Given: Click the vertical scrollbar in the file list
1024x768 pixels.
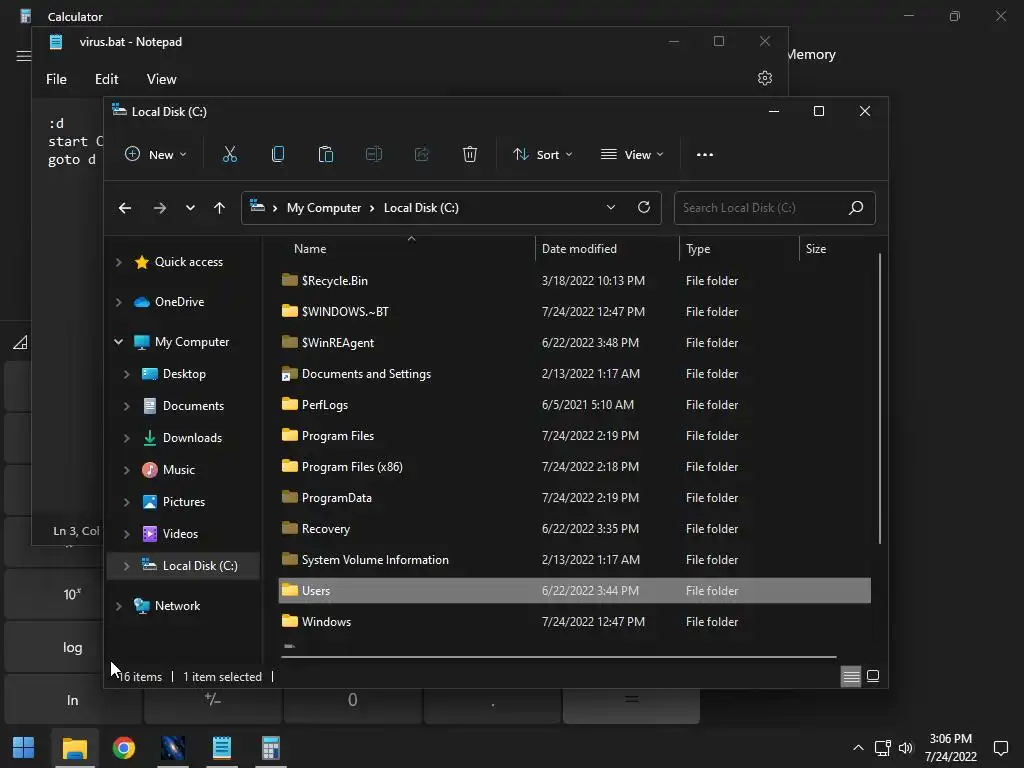Looking at the screenshot, I should (x=880, y=398).
